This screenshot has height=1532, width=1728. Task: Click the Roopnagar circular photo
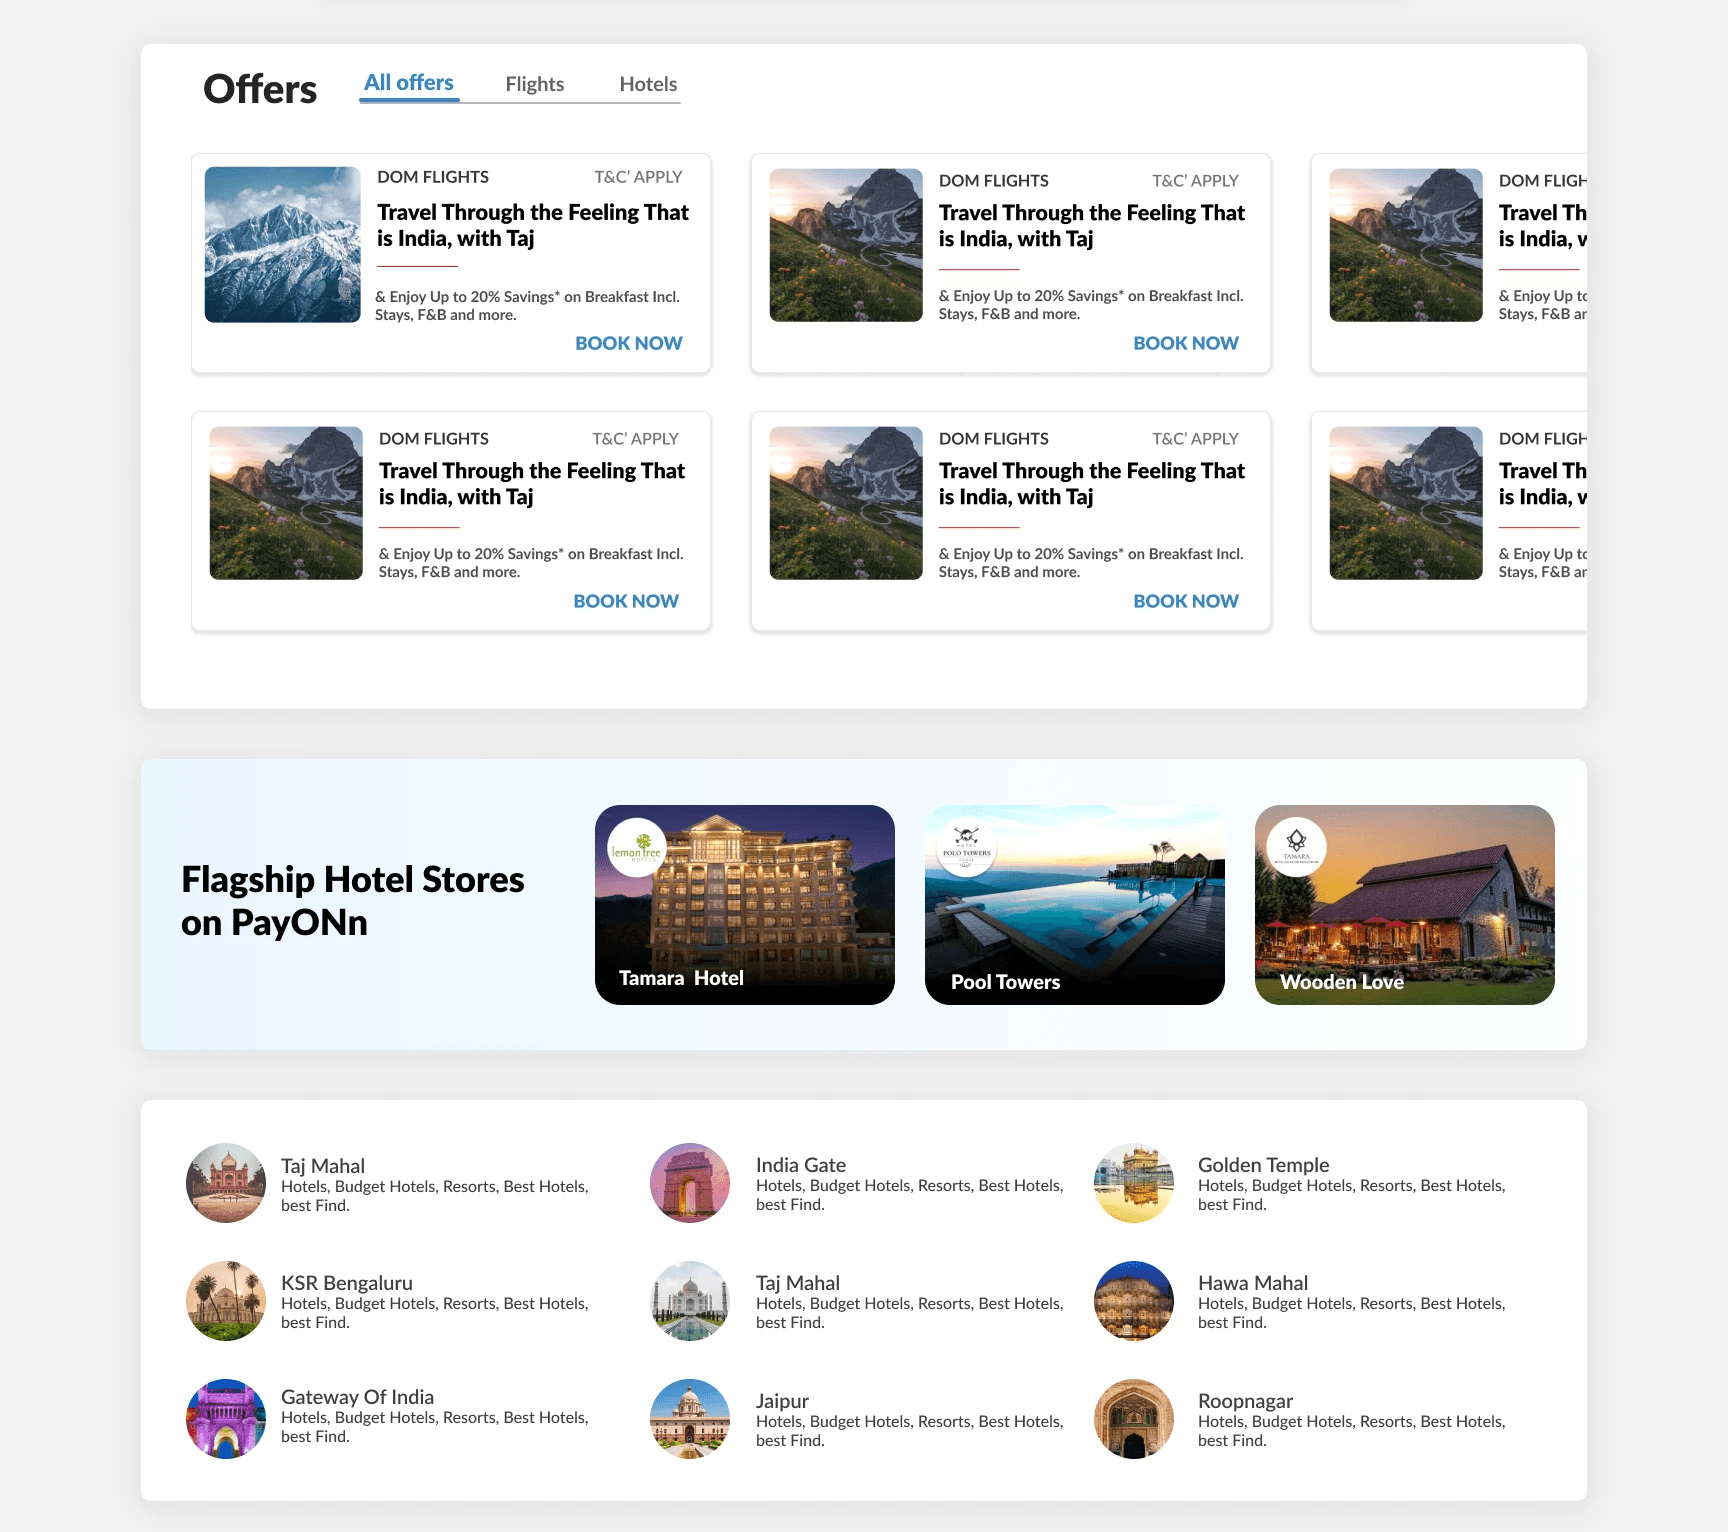click(x=1134, y=1419)
